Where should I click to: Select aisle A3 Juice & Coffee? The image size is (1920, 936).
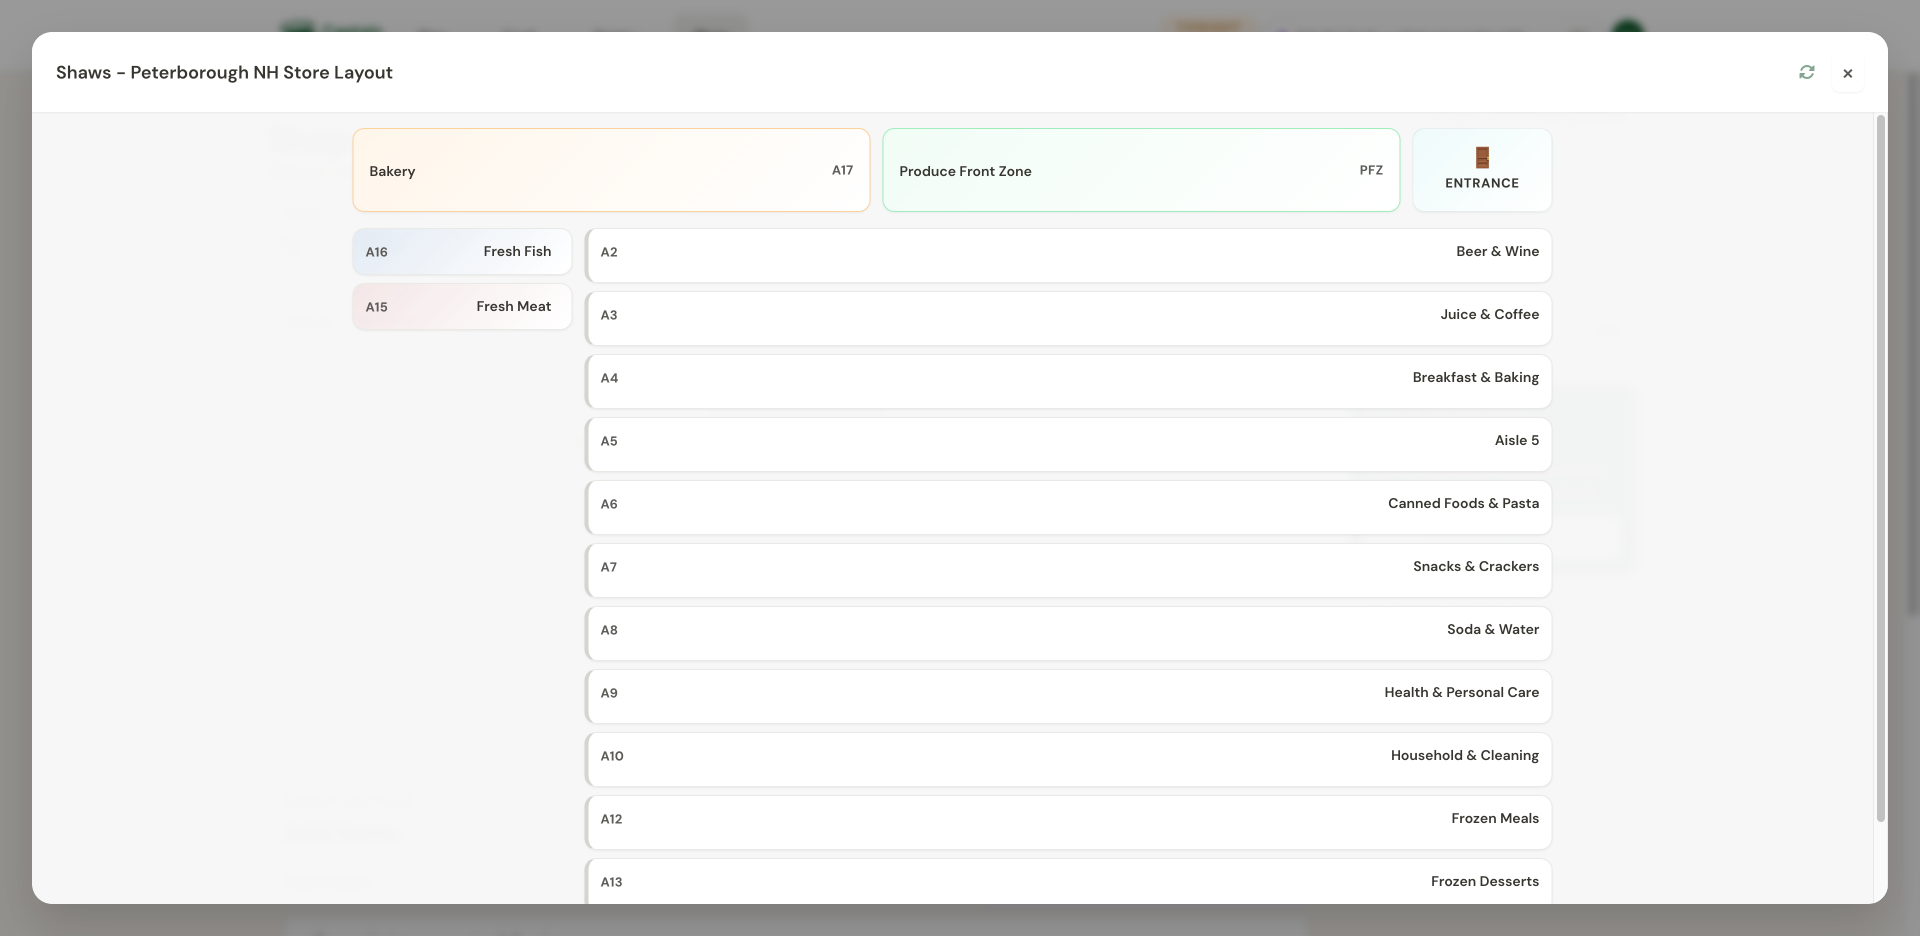coord(1068,318)
